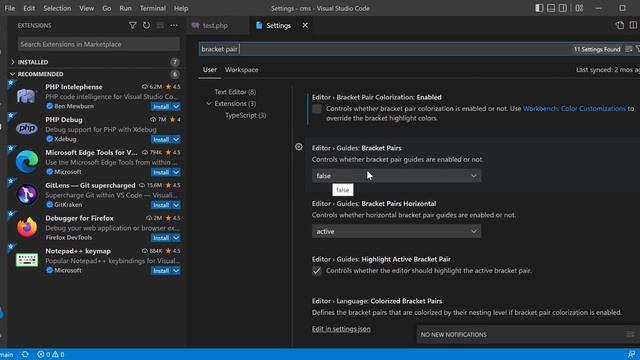Click the Last synced status text

(608, 70)
